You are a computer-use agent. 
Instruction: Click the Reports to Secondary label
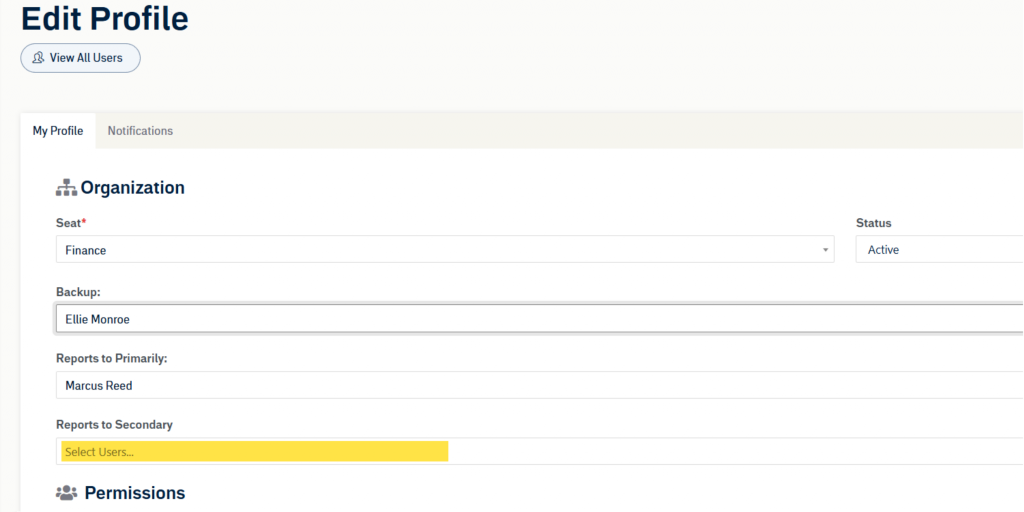point(114,425)
